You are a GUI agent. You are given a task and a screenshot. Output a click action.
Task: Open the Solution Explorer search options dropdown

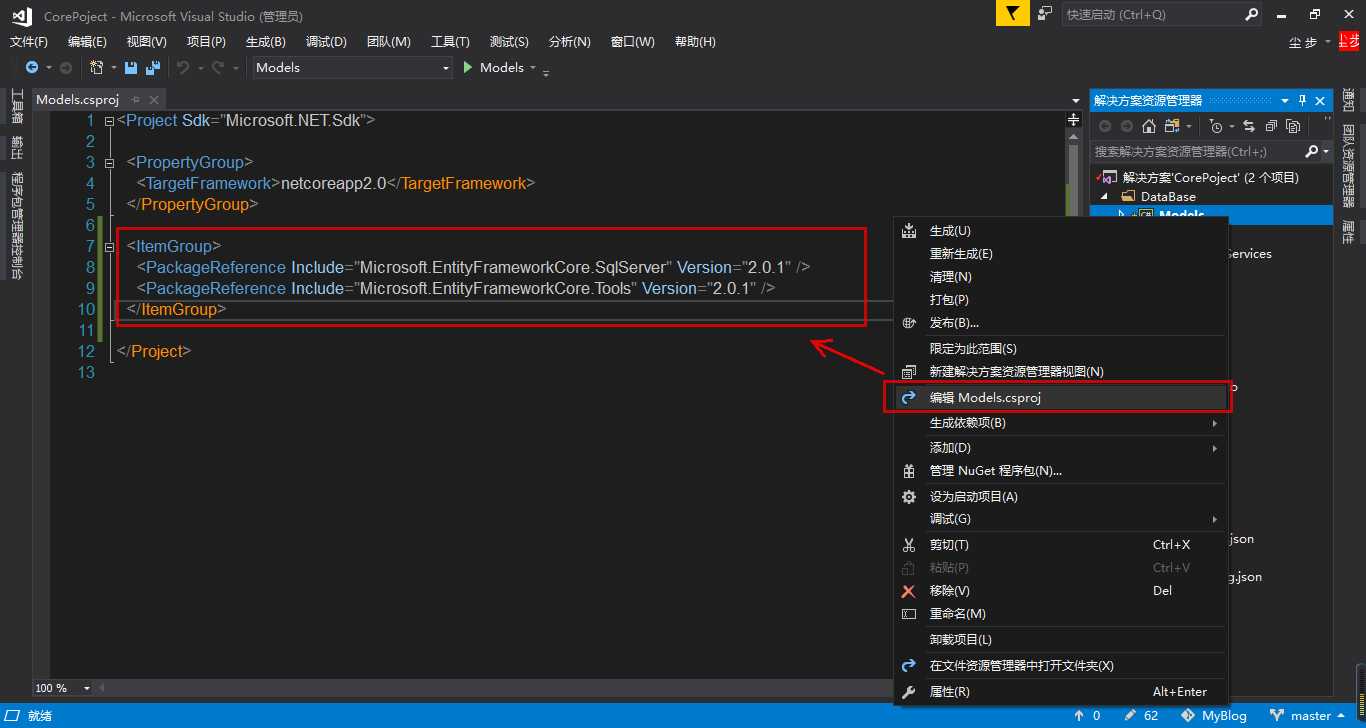coord(1327,151)
